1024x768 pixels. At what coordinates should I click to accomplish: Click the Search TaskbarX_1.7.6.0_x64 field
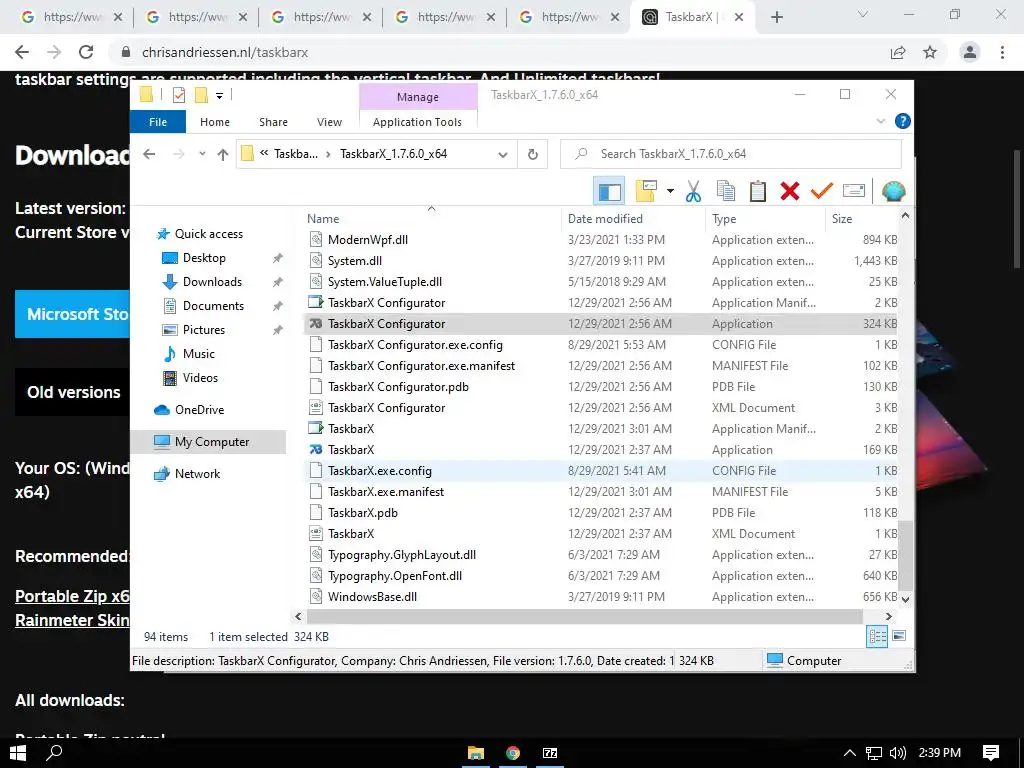point(731,154)
